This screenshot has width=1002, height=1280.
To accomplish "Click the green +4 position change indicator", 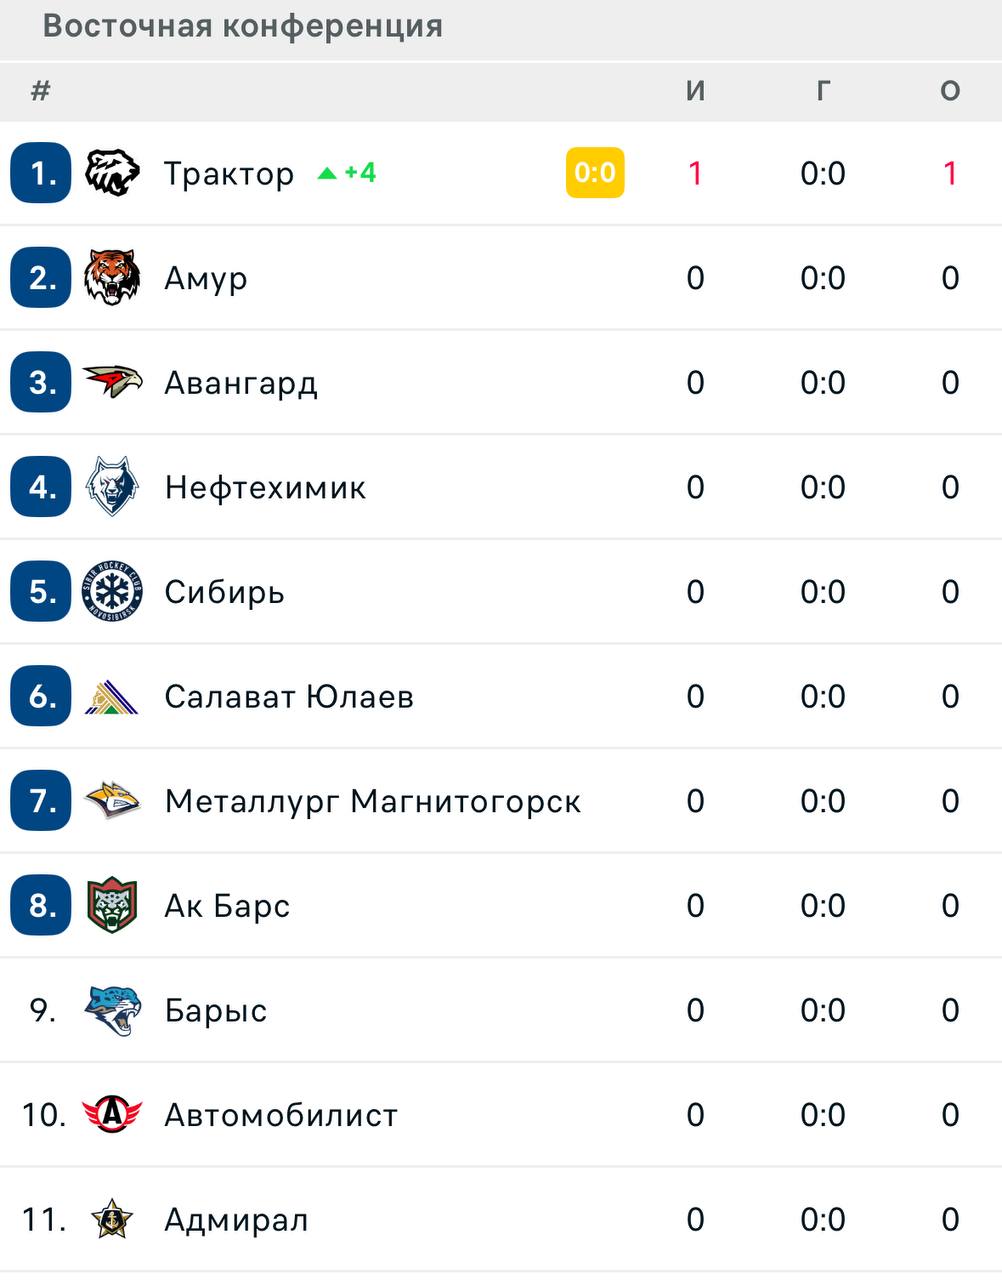I will pos(347,173).
